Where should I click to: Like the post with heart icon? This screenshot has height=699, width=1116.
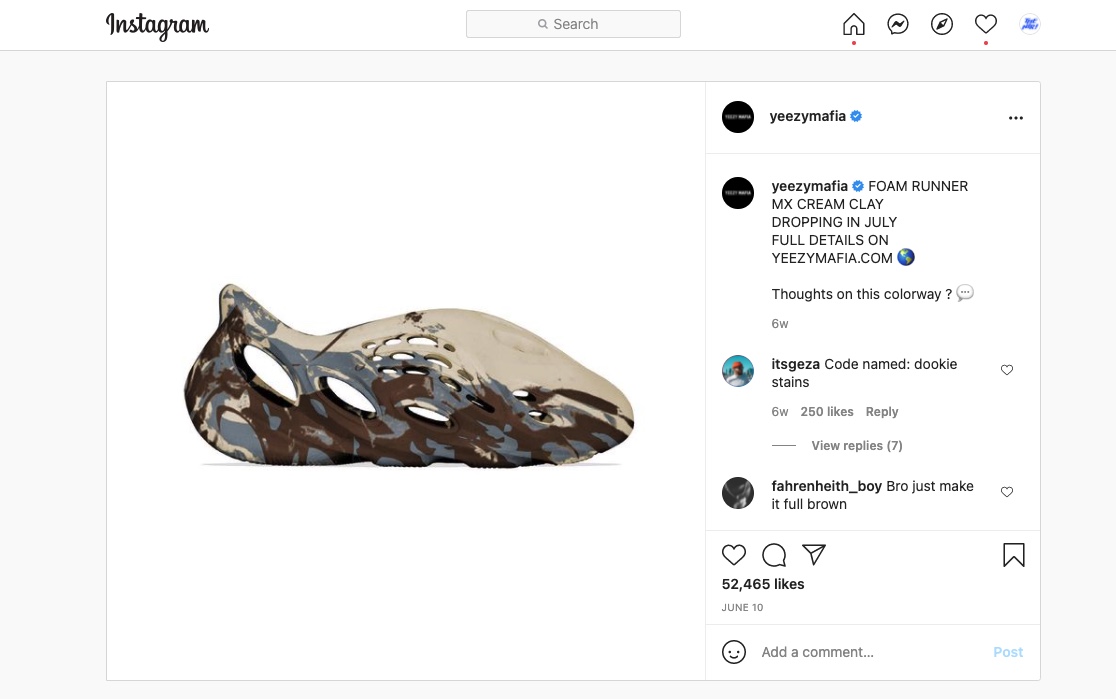click(x=734, y=555)
